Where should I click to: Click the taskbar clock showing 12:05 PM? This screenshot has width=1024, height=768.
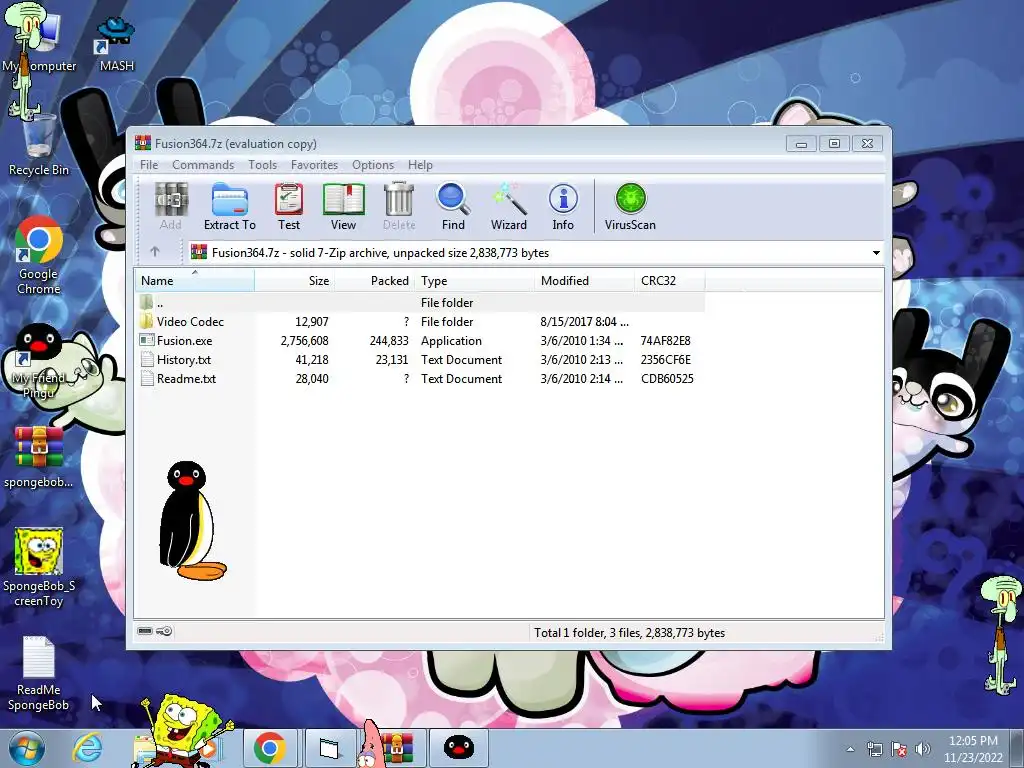973,741
